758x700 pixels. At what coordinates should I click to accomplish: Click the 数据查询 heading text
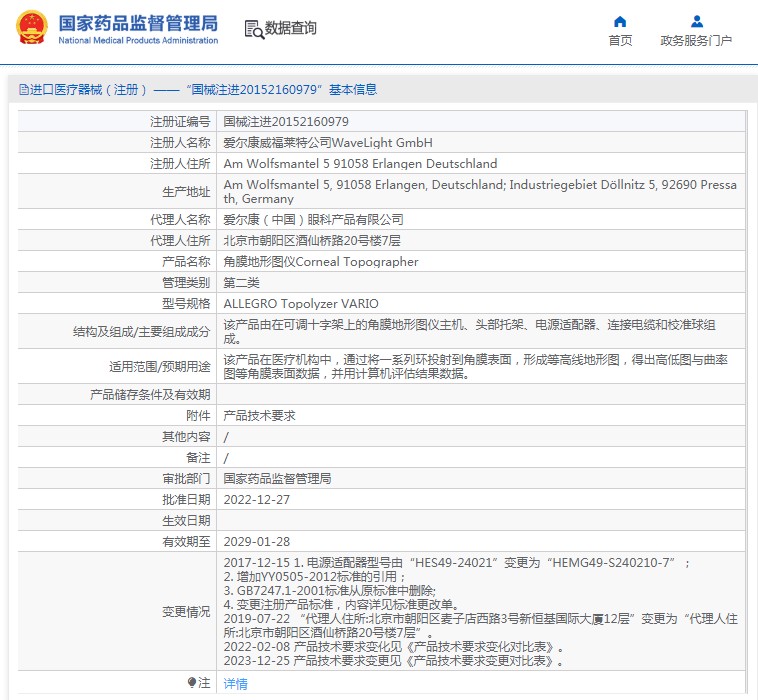pyautogui.click(x=291, y=28)
